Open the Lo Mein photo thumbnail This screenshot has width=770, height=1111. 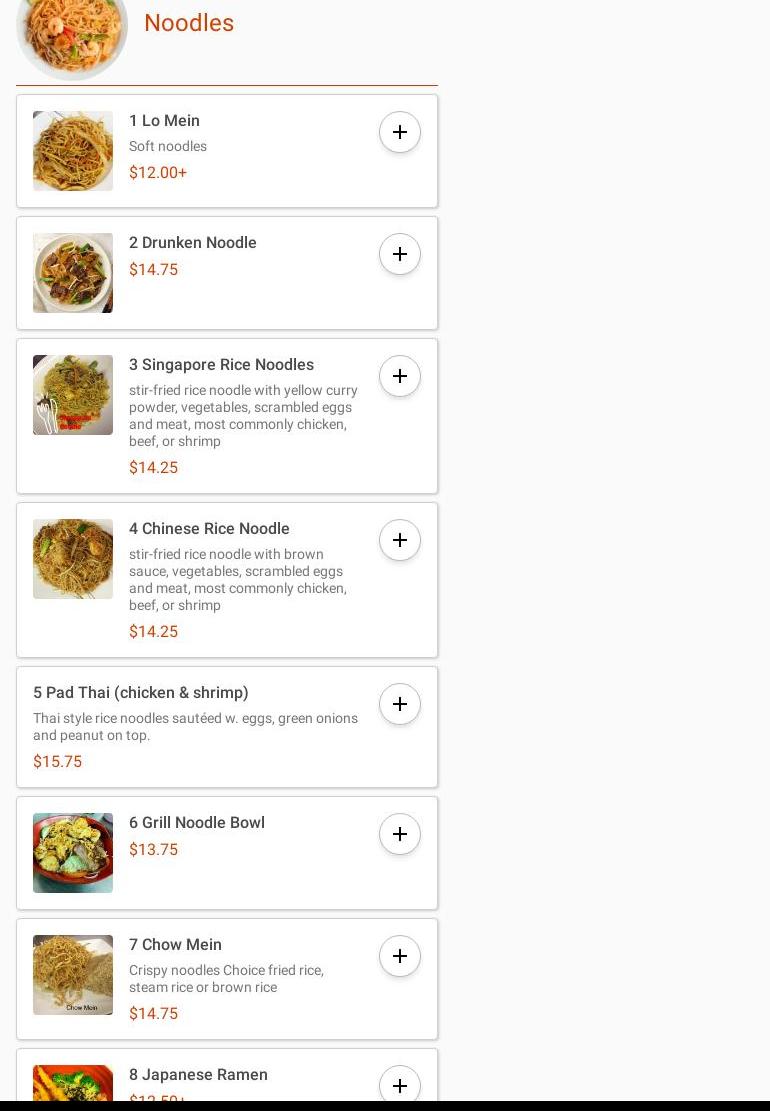click(x=73, y=151)
